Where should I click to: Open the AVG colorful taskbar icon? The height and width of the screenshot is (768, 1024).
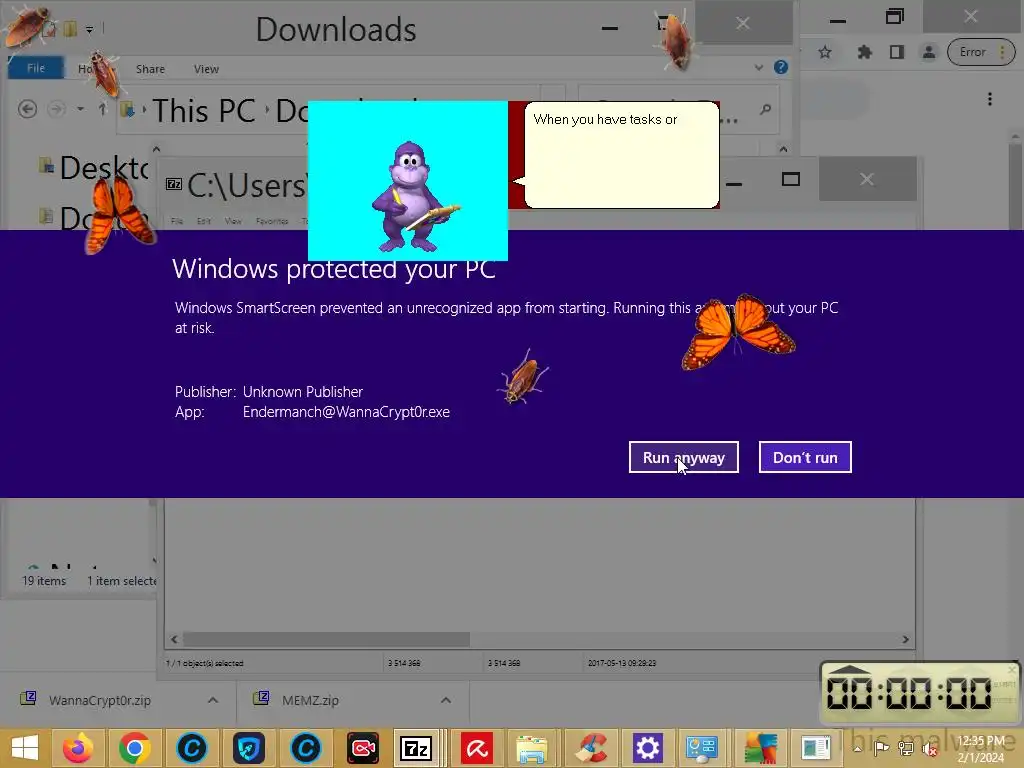click(760, 748)
